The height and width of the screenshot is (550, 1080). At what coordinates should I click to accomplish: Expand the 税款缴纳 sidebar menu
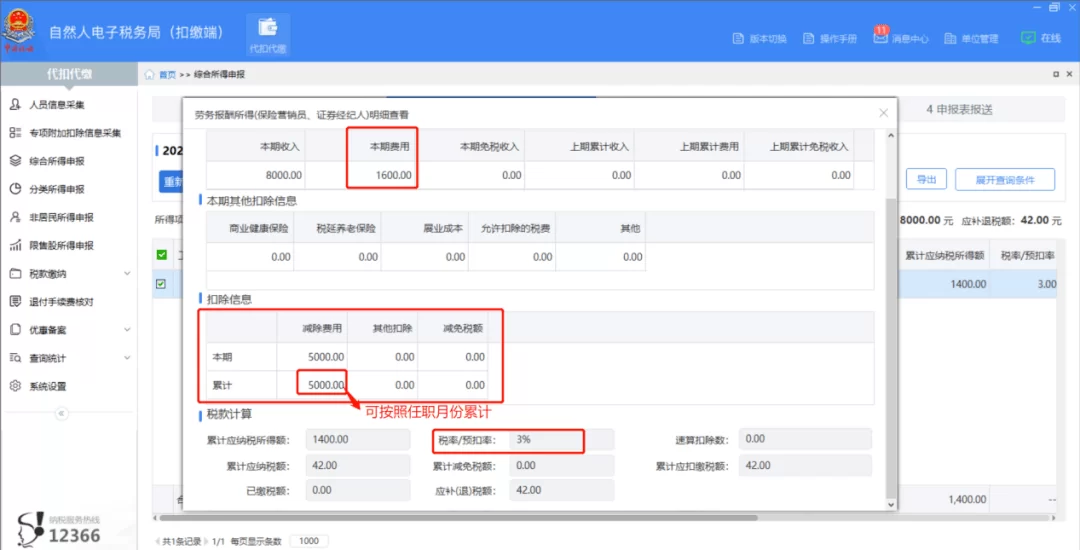pyautogui.click(x=126, y=274)
